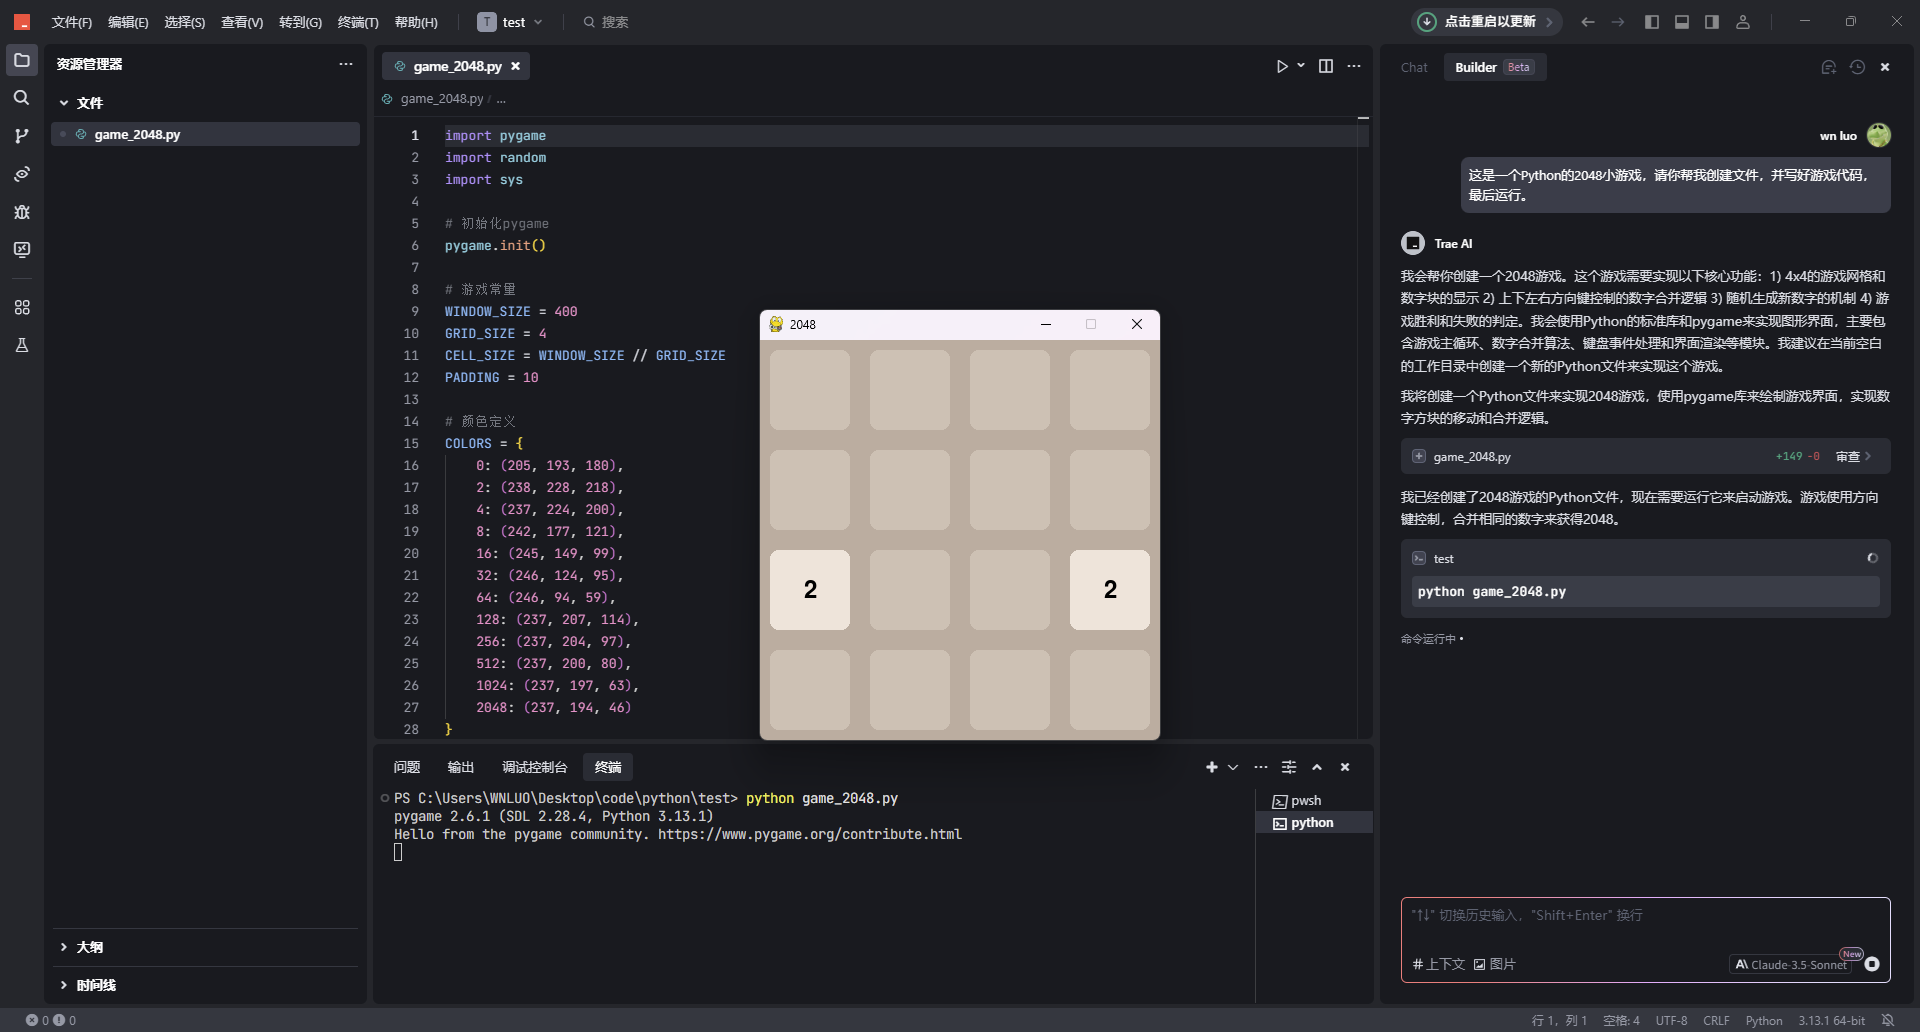Toggle the secondary sidebar layout icon

(1712, 22)
